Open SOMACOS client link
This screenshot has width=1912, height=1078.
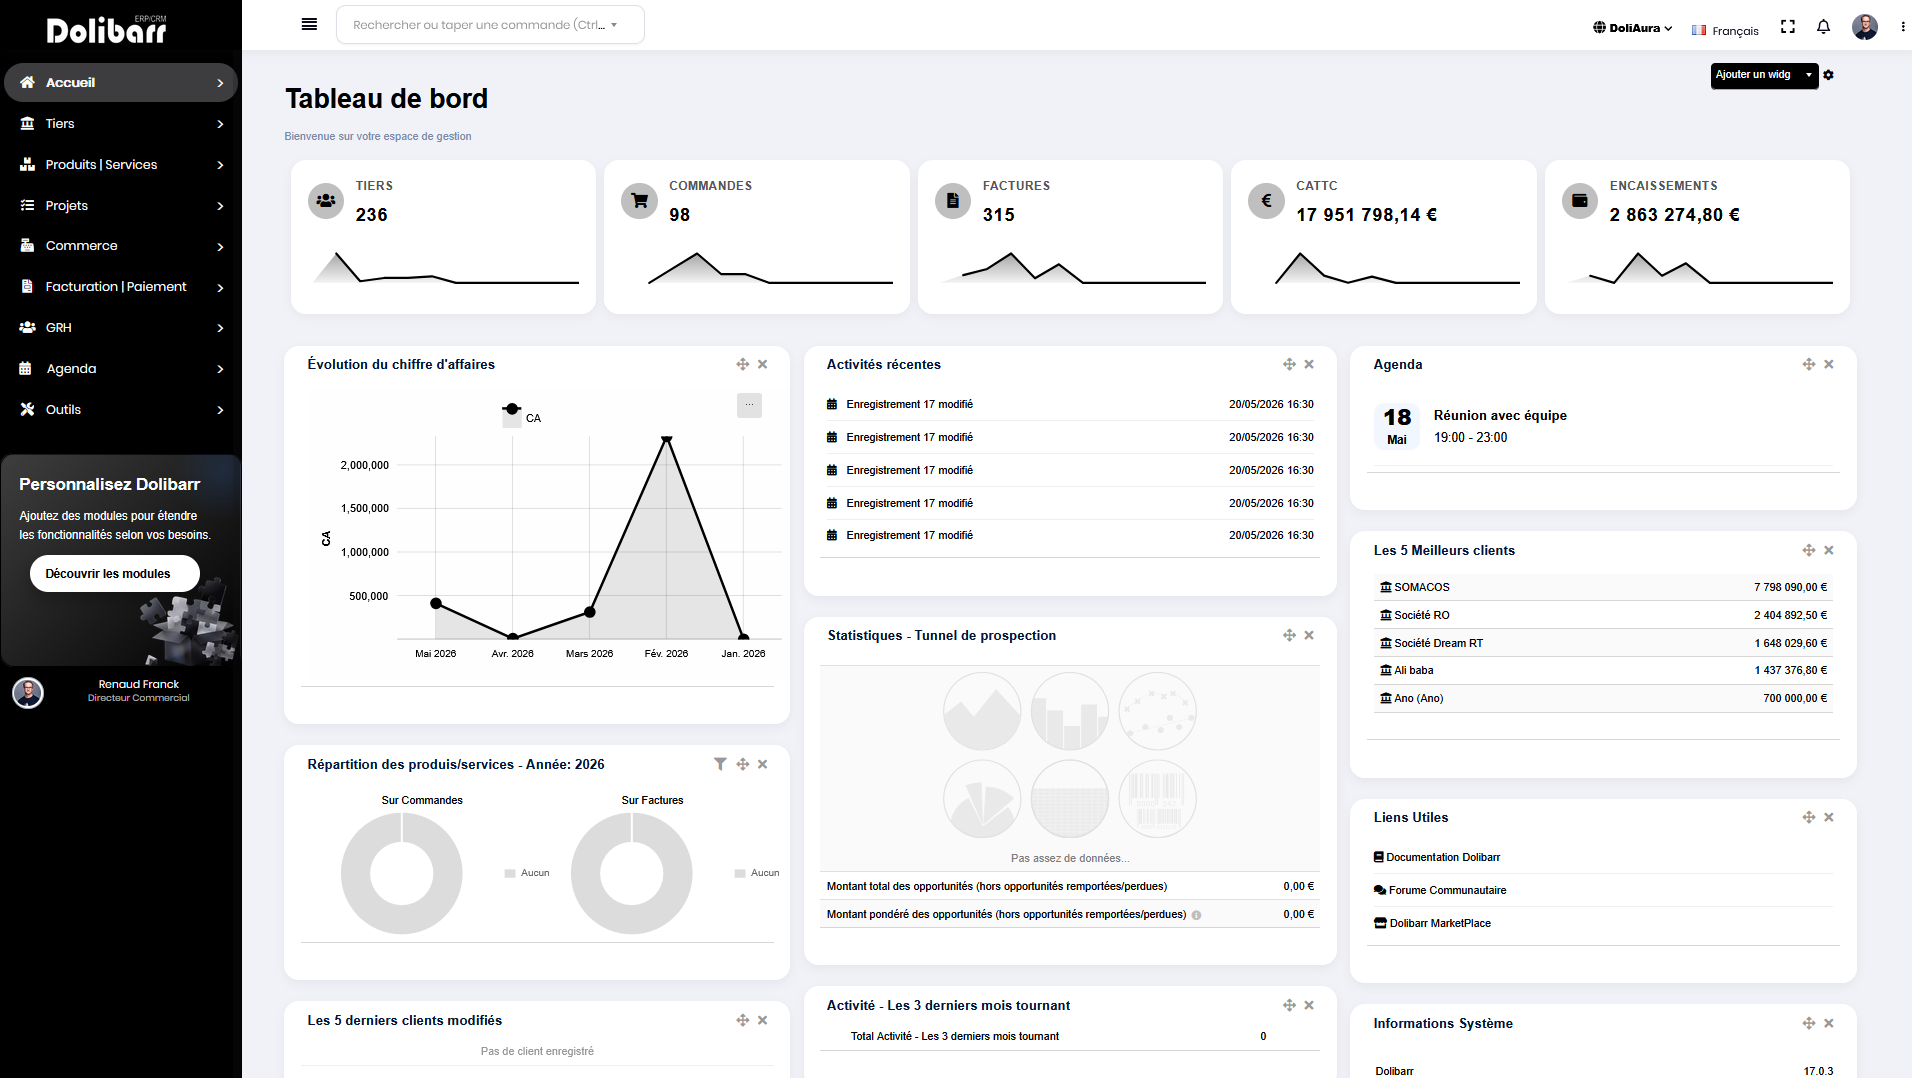(x=1415, y=588)
